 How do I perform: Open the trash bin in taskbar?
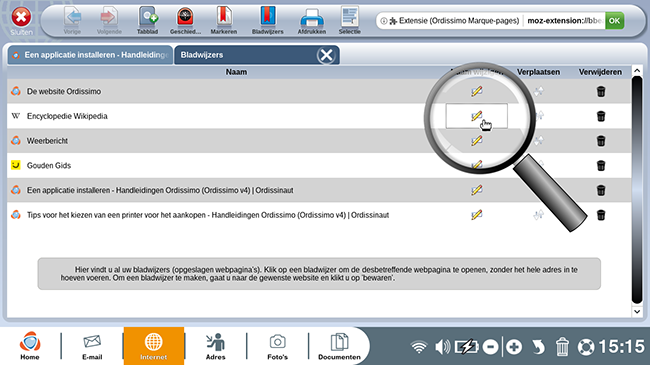pos(562,347)
